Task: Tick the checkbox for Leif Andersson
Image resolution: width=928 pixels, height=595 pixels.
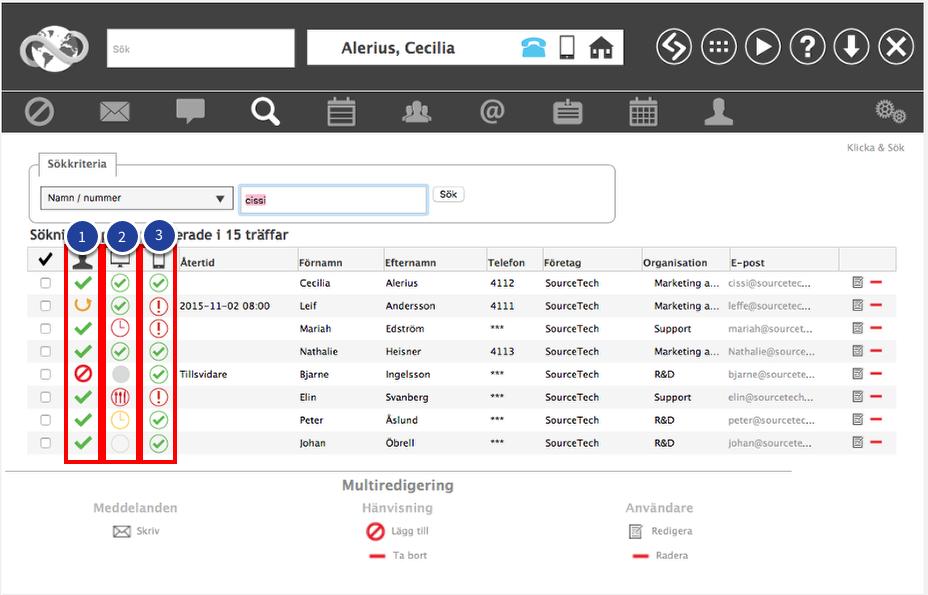Action: [x=46, y=305]
